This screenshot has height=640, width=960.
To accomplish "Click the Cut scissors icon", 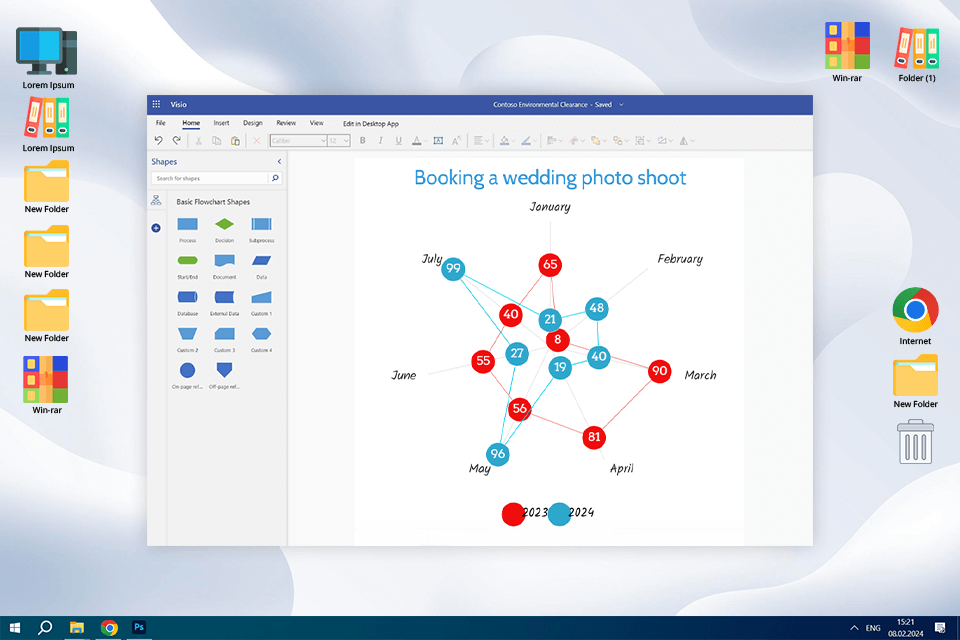I will click(198, 141).
